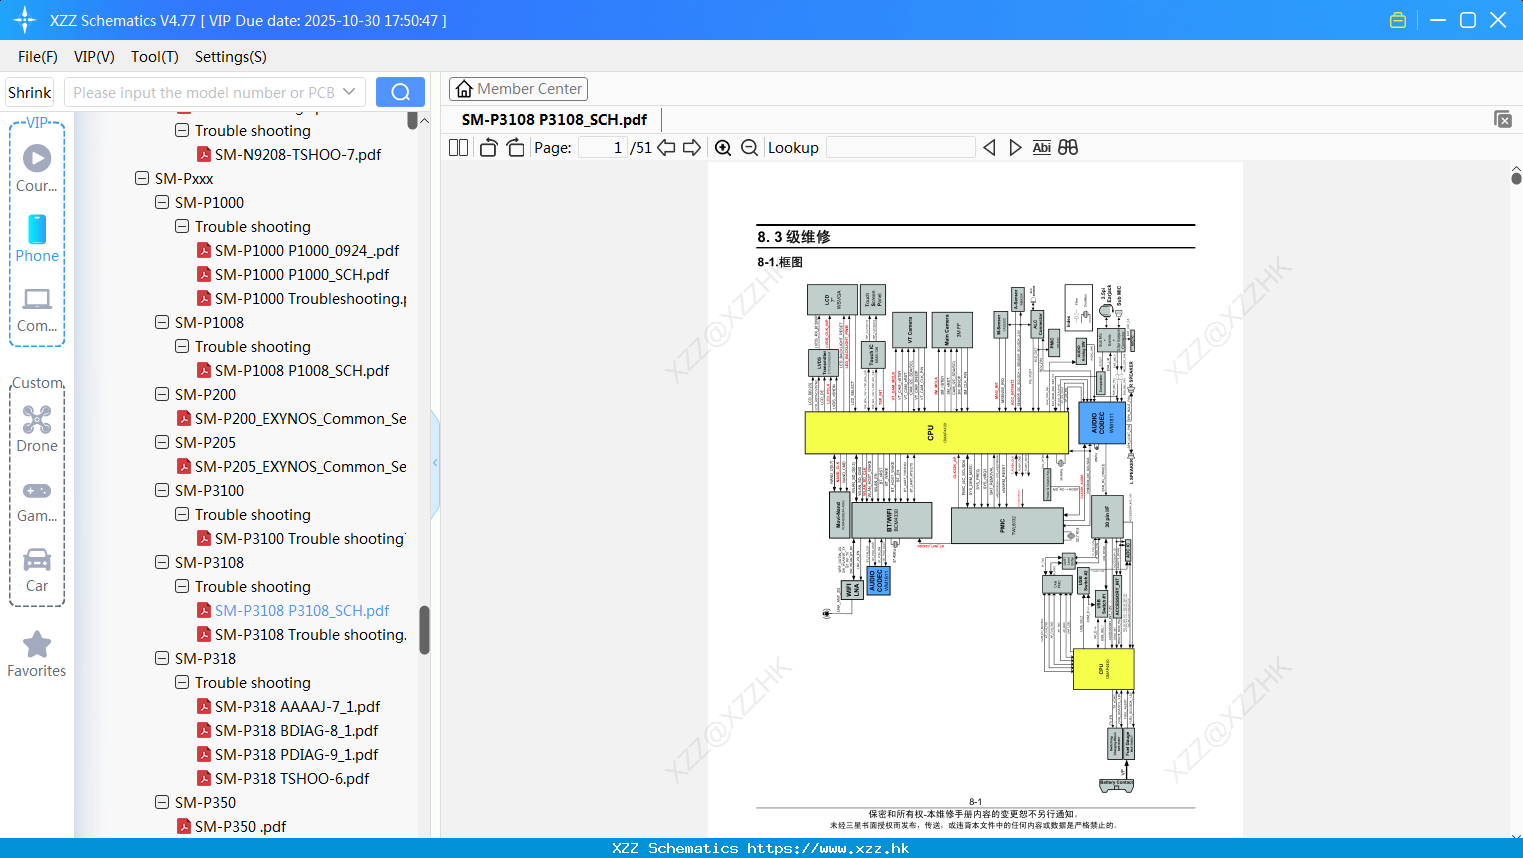This screenshot has height=858, width=1523.
Task: Open Courses in VIP sidebar
Action: pos(37,169)
